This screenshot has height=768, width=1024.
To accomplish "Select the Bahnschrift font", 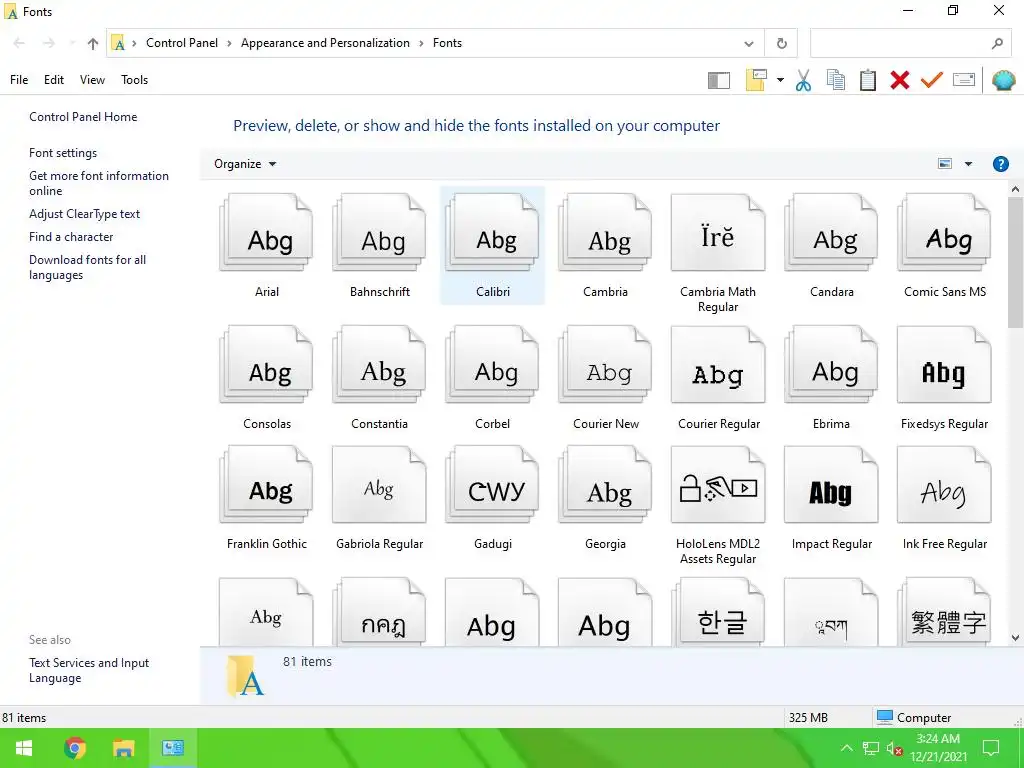I will pyautogui.click(x=379, y=246).
